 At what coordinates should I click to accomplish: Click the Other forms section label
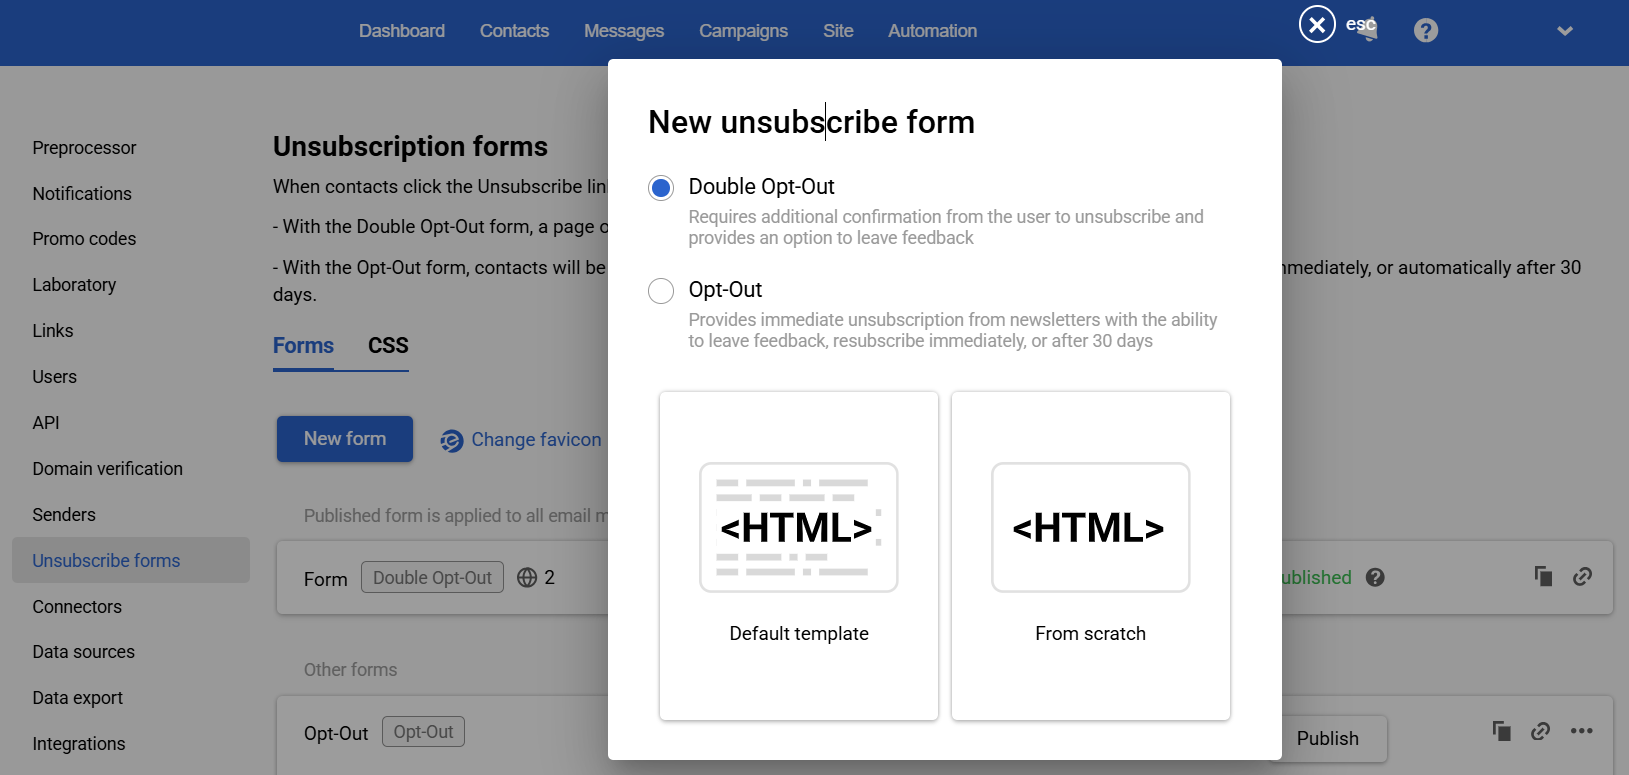(x=350, y=670)
